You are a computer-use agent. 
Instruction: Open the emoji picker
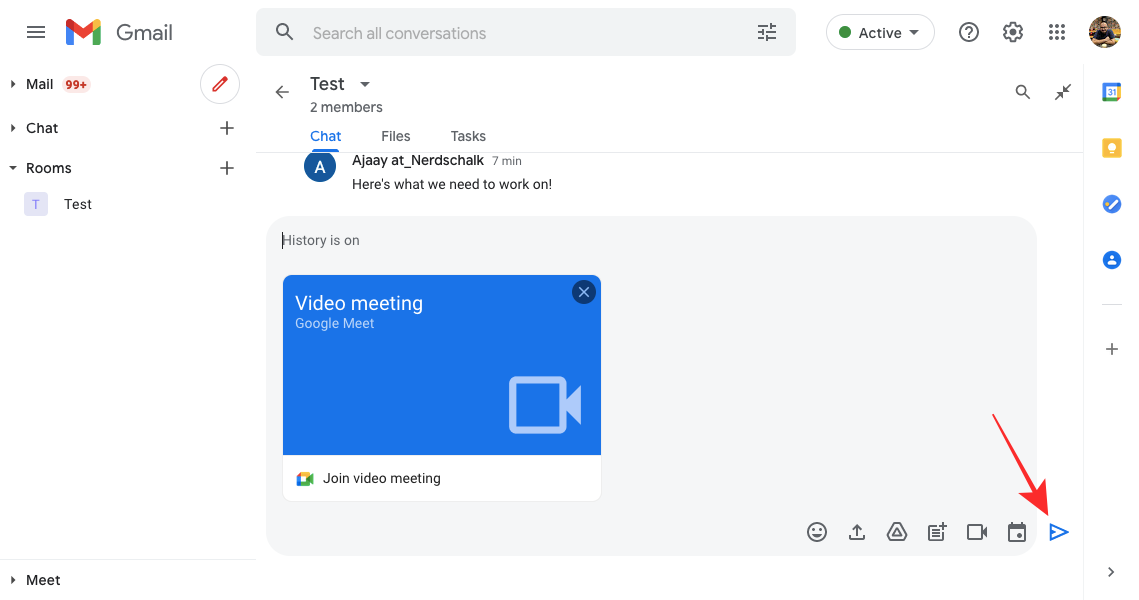pyautogui.click(x=817, y=532)
